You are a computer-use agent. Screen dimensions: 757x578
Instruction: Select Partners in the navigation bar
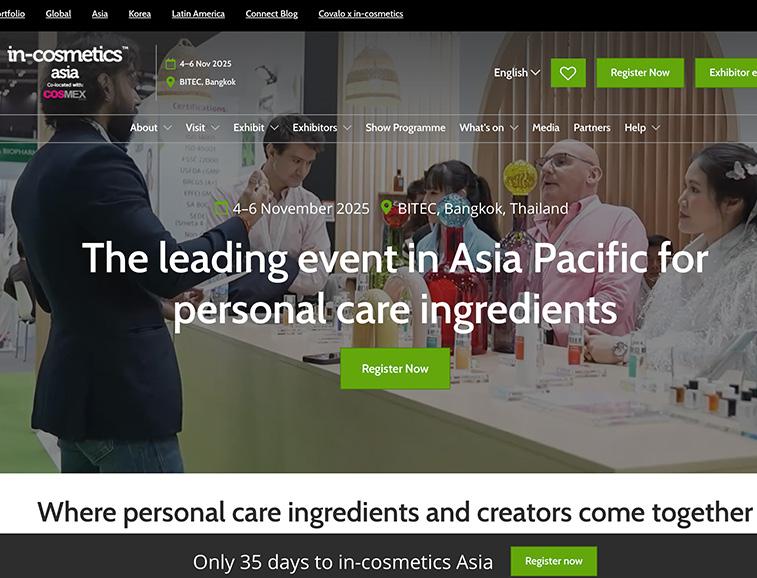click(592, 128)
